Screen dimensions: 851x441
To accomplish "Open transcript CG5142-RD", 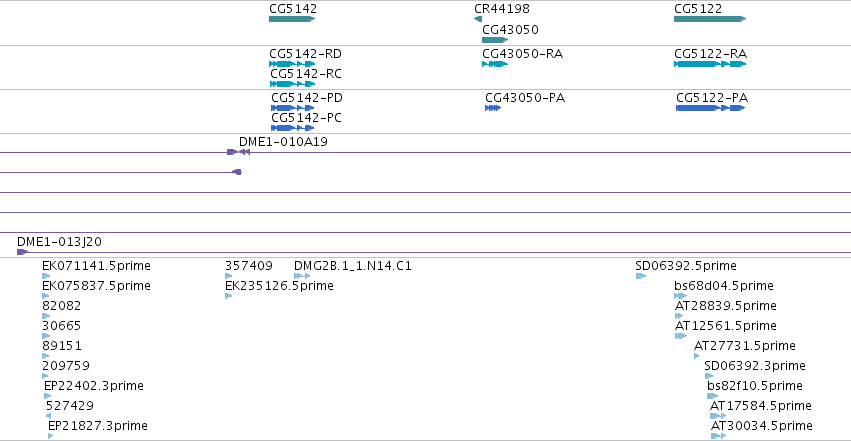I will coord(306,54).
